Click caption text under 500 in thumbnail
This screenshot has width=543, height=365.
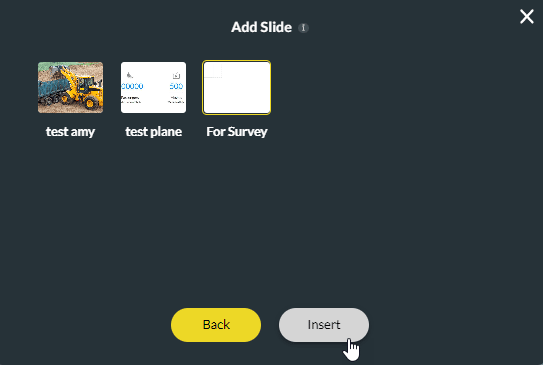point(176,100)
